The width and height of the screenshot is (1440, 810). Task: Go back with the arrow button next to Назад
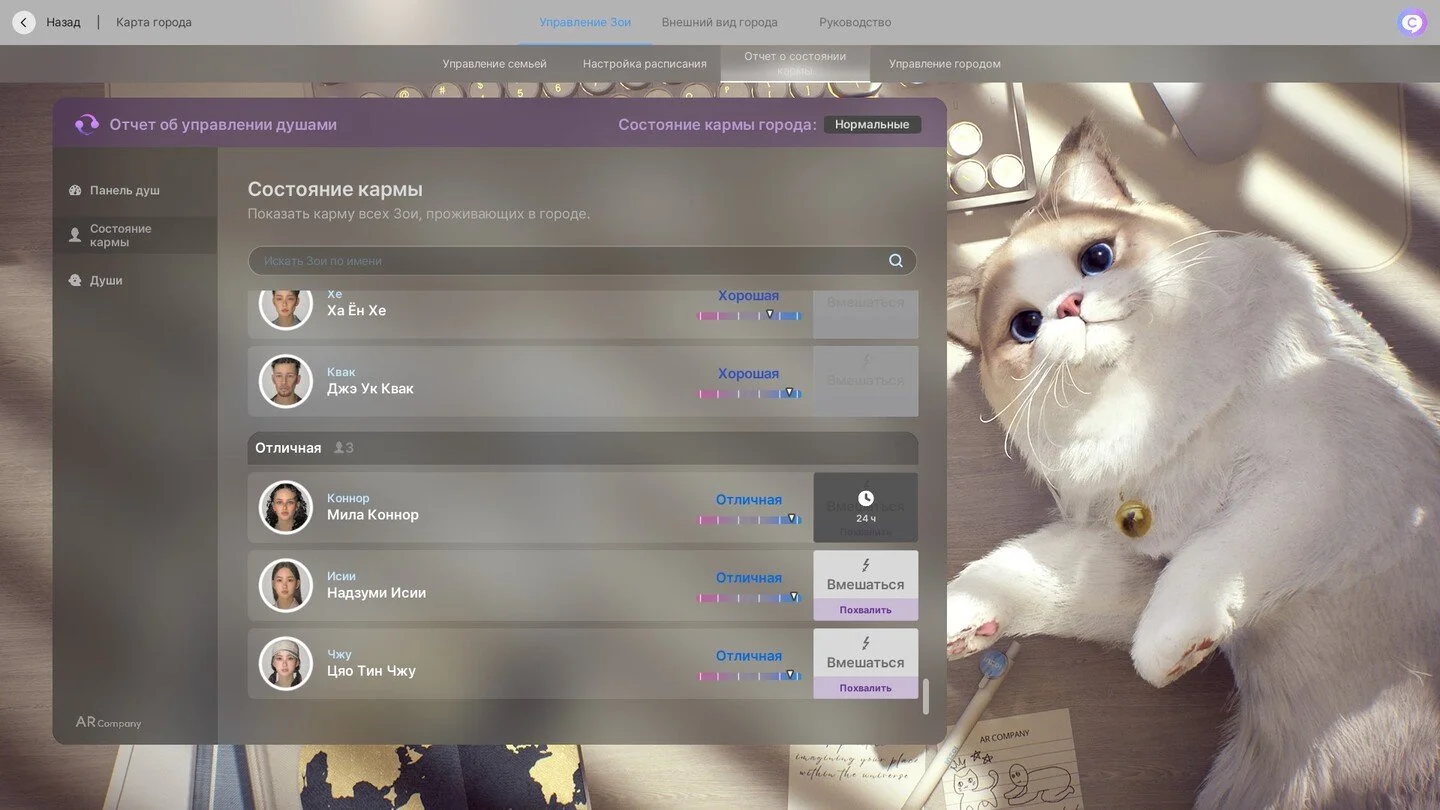pos(24,22)
